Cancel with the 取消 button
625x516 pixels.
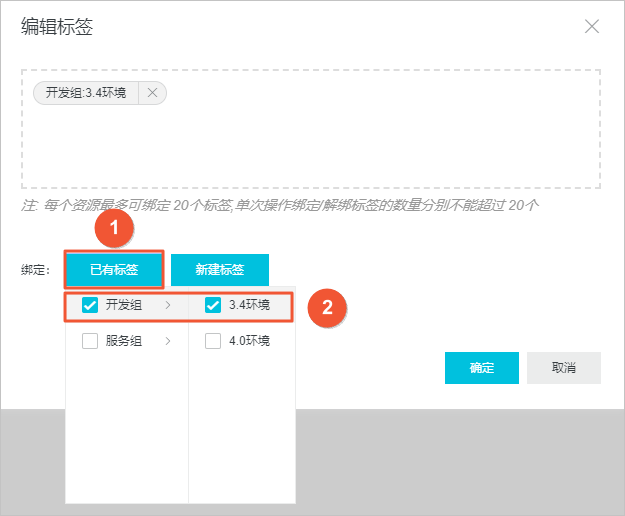click(x=564, y=368)
